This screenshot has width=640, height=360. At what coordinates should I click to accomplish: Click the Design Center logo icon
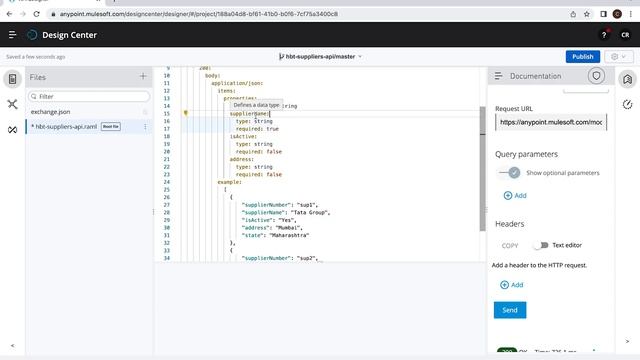32,35
